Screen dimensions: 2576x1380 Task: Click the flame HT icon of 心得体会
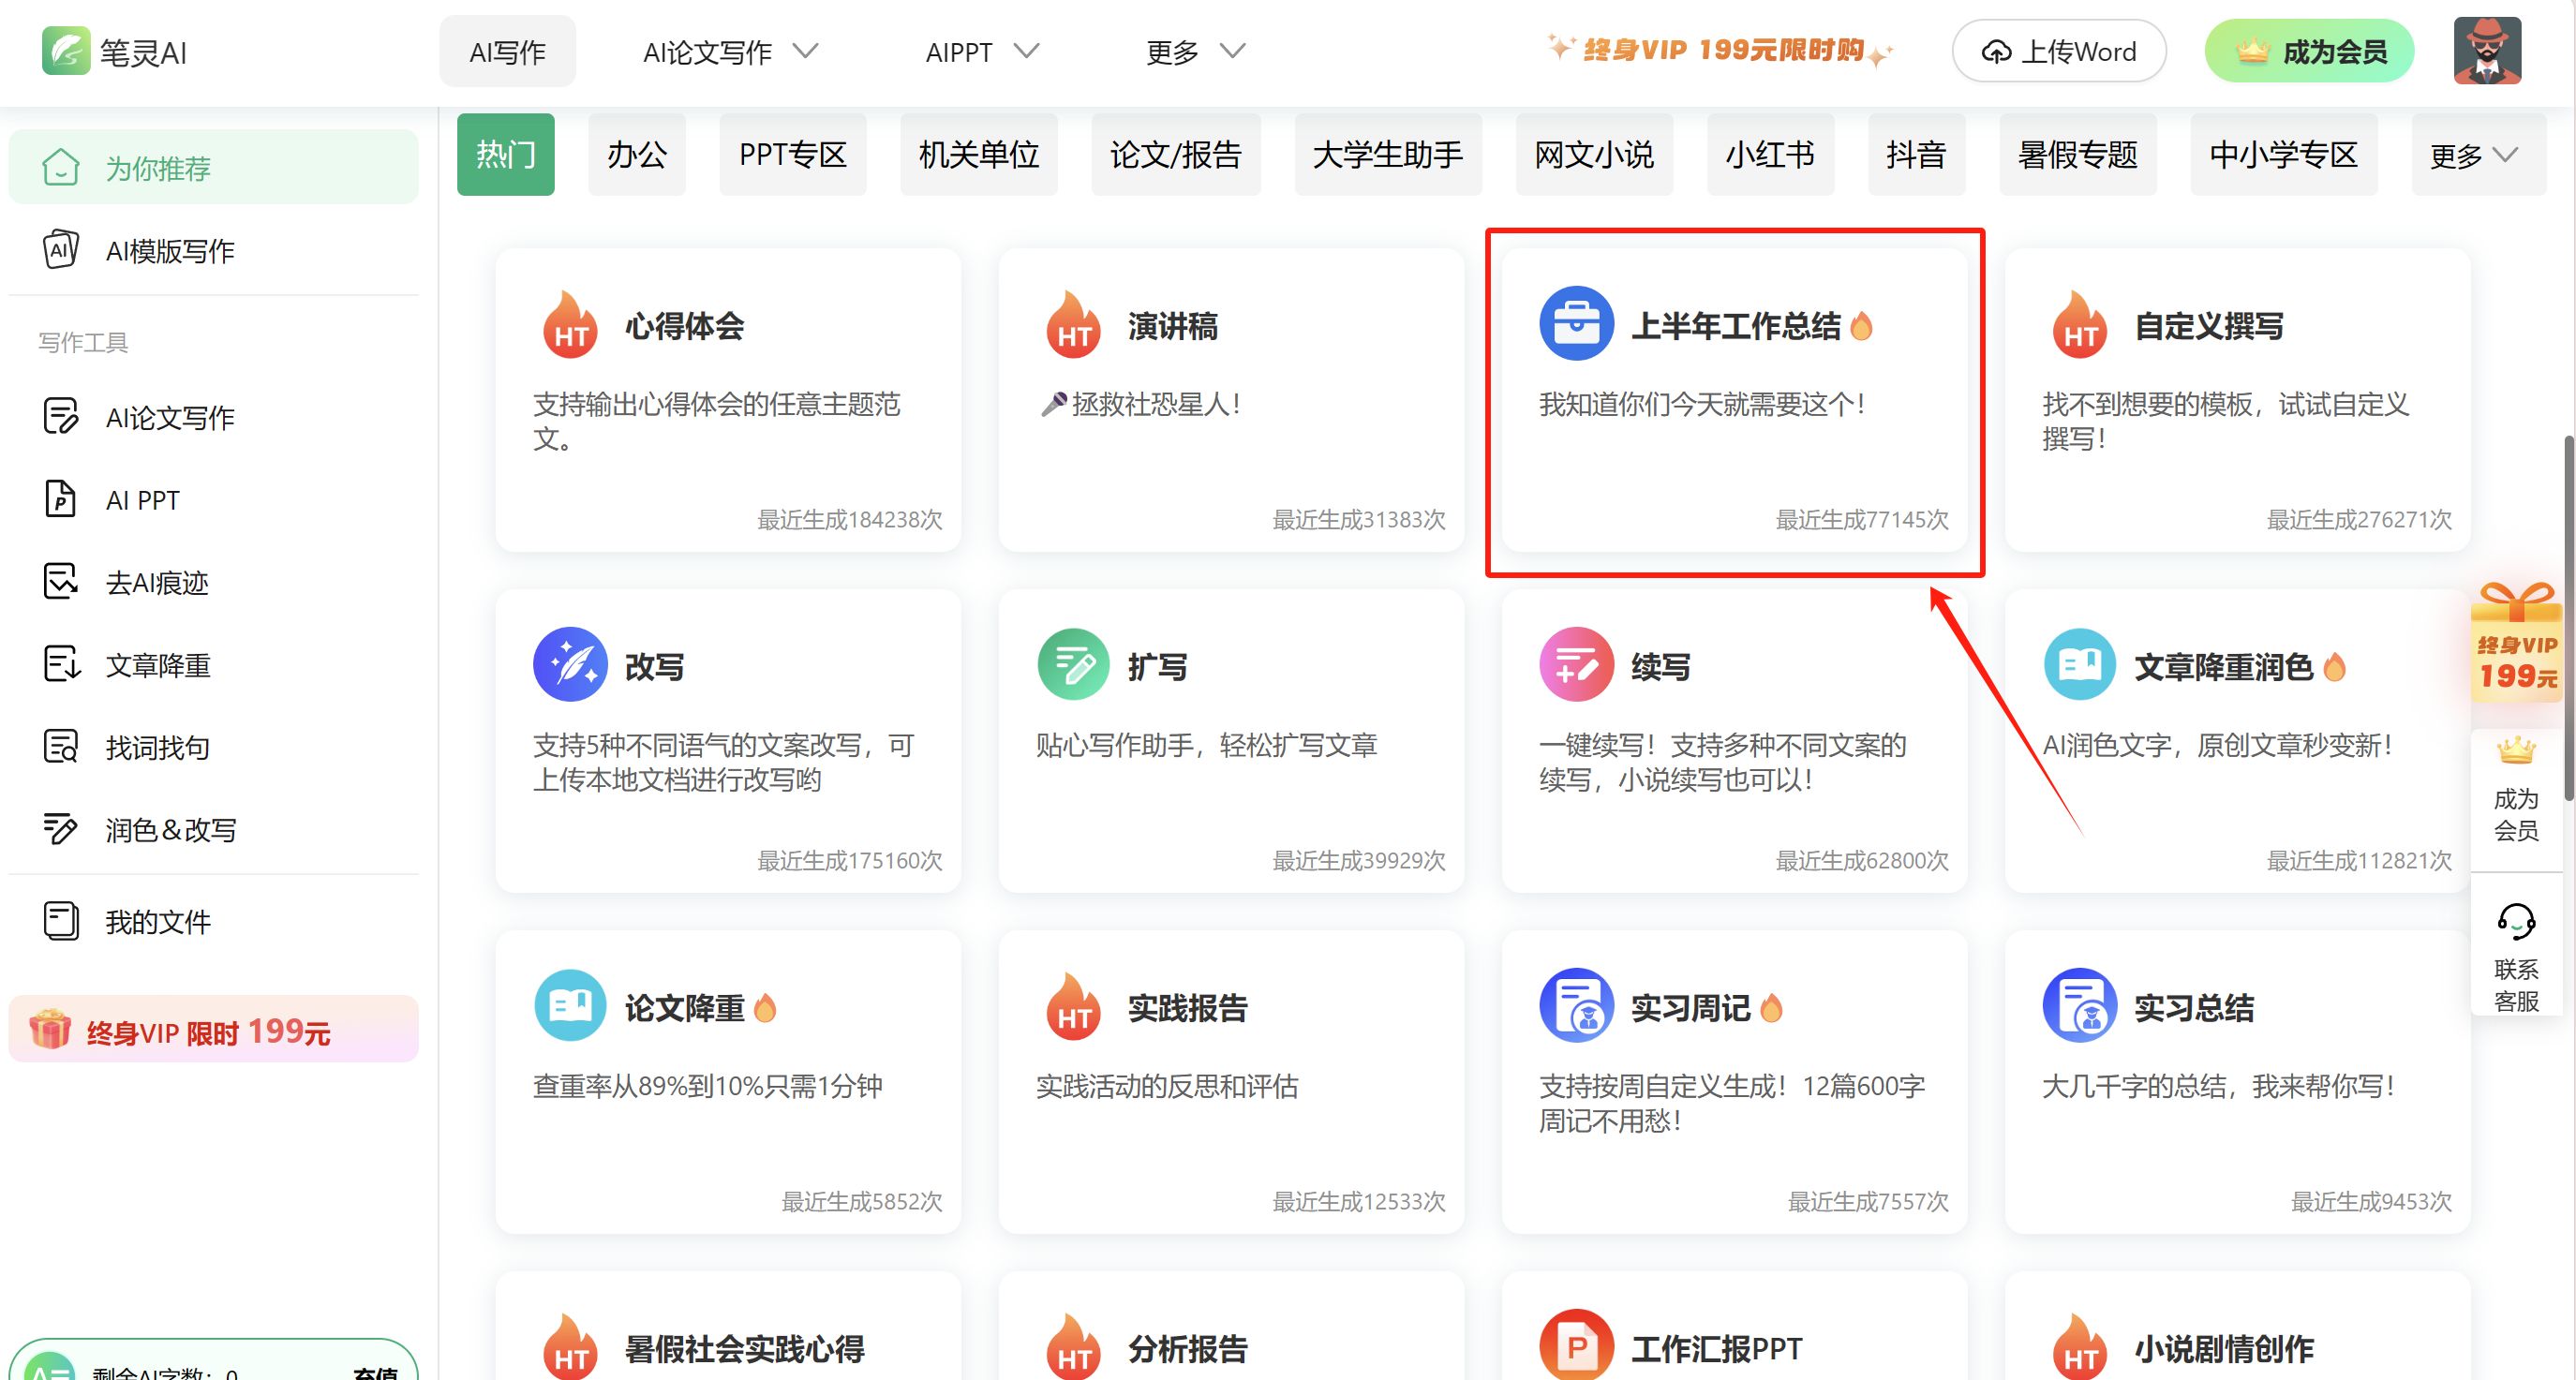[x=570, y=323]
